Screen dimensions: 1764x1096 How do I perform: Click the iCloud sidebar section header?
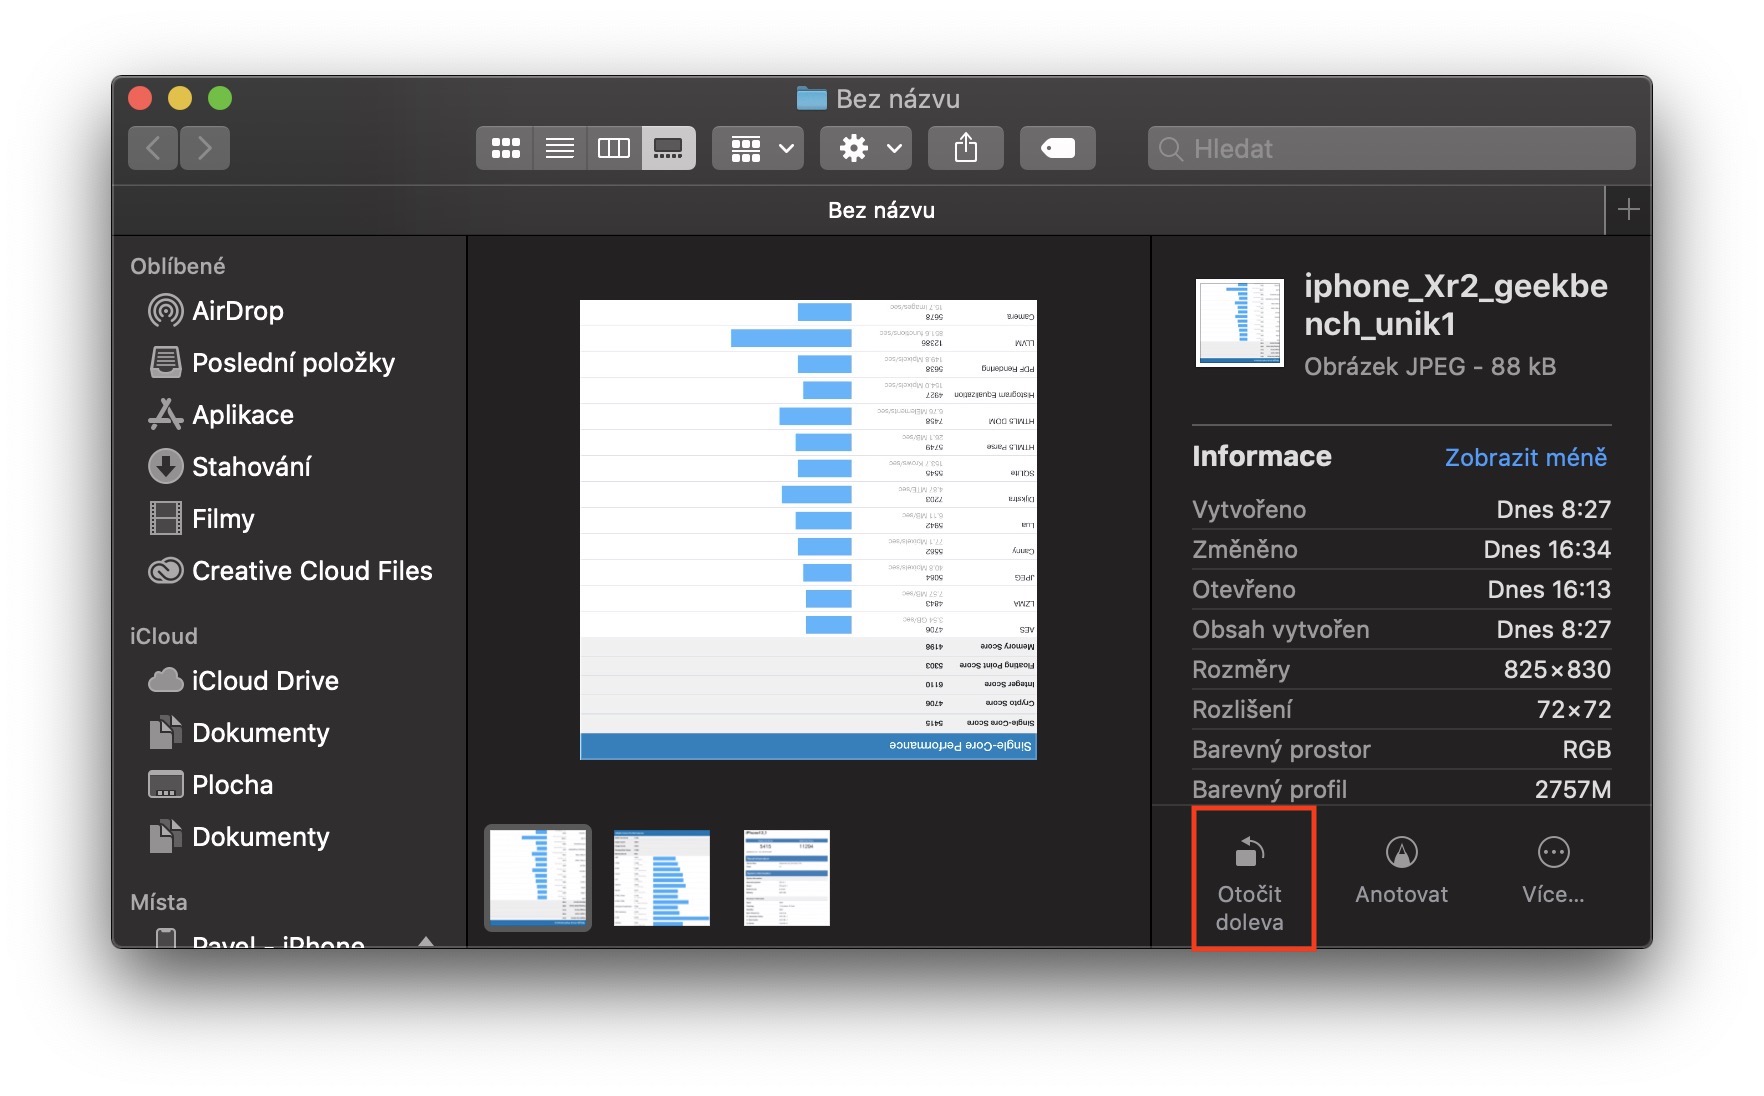click(x=164, y=636)
